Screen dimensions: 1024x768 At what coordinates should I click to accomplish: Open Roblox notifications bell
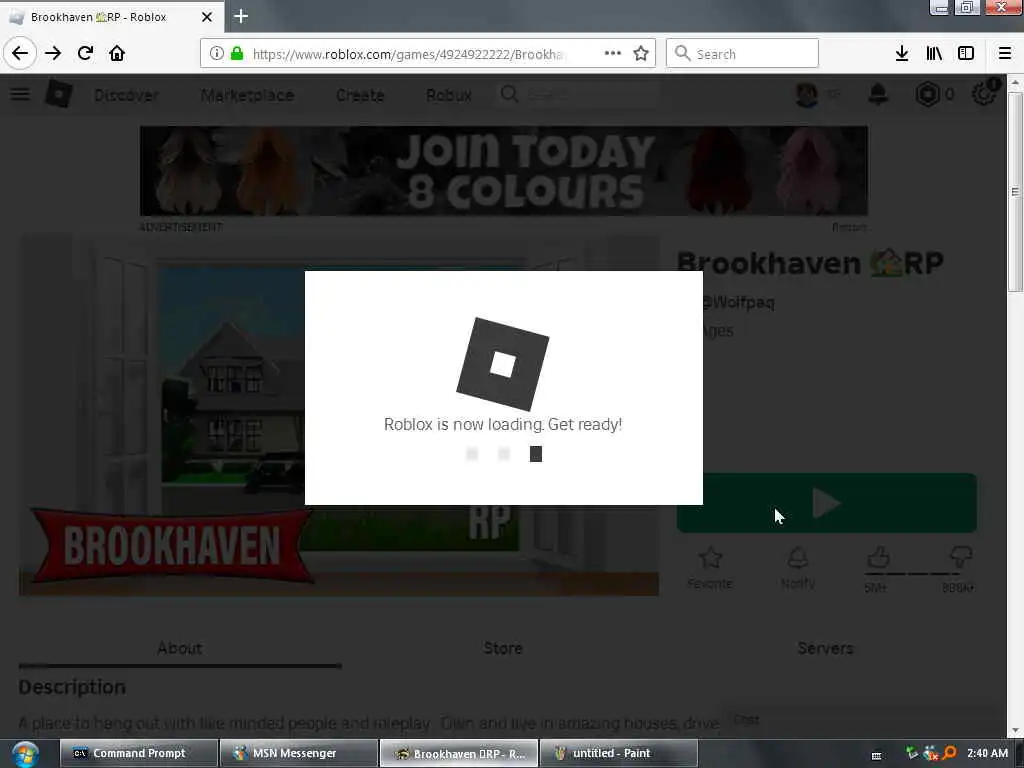pyautogui.click(x=878, y=95)
